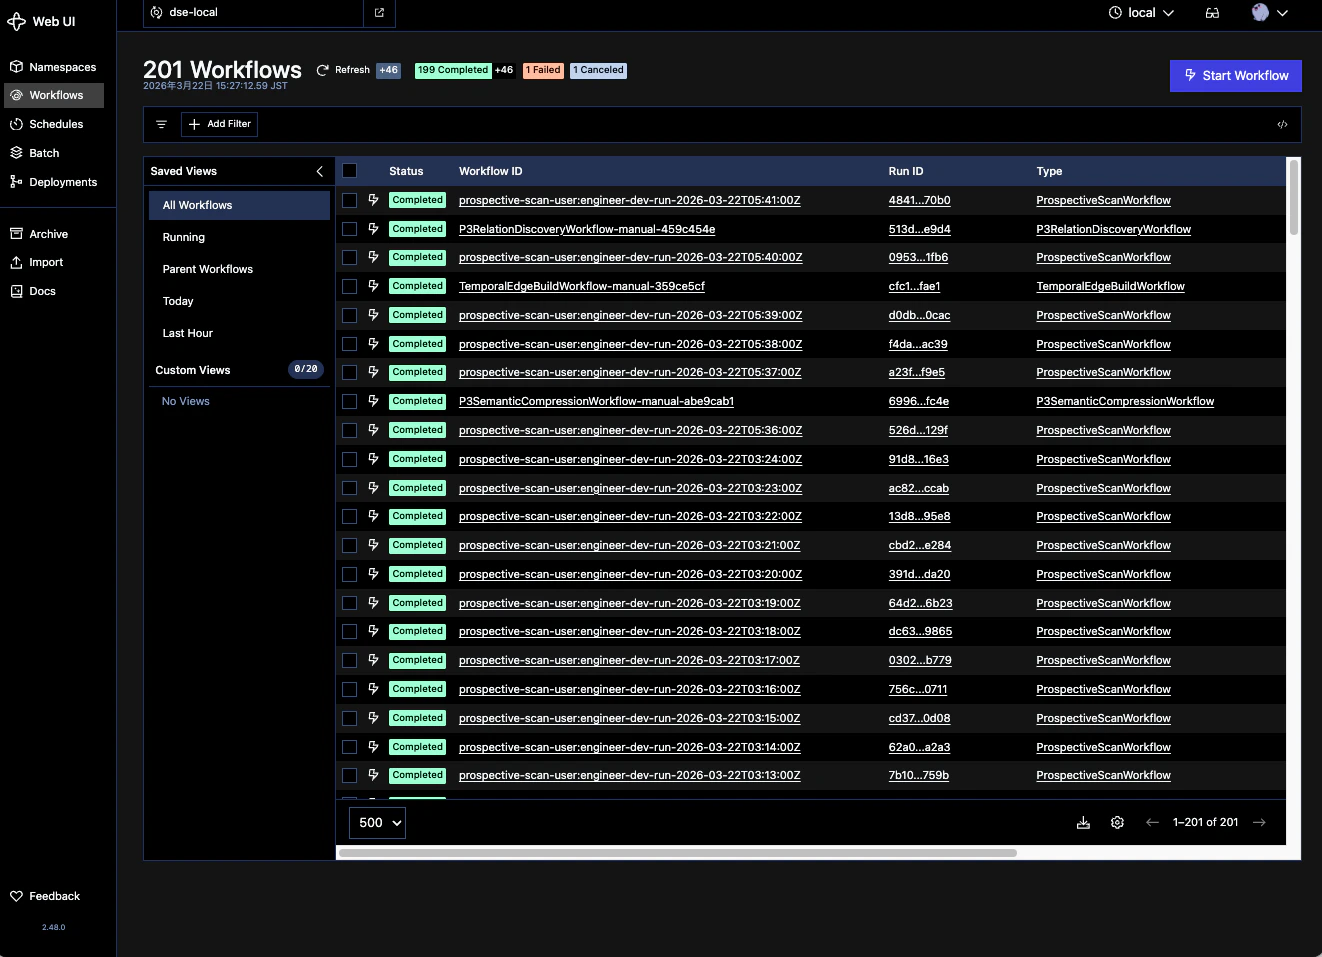1322x957 pixels.
Task: Open the 500 per-page dropdown
Action: coord(377,823)
